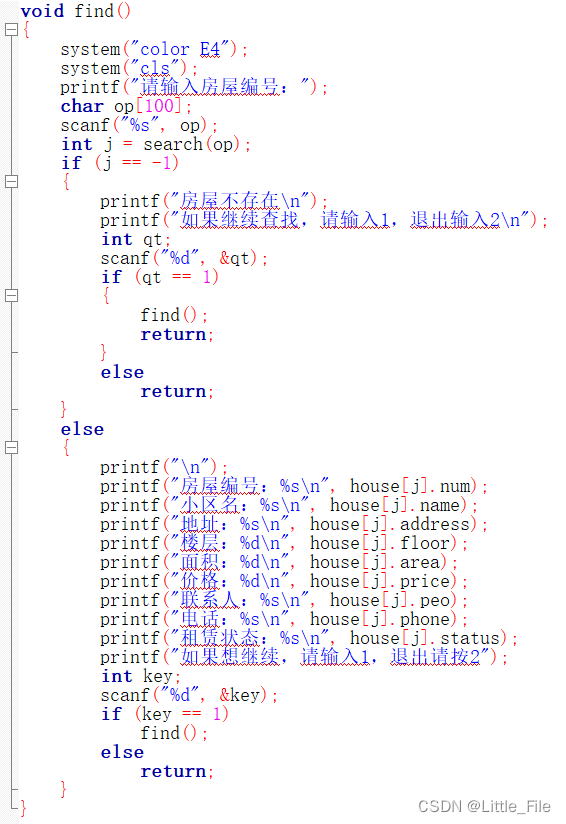Viewport: 566px width, 824px height.
Task: Click the printf "如果继续查找" line
Action: (x=324, y=220)
